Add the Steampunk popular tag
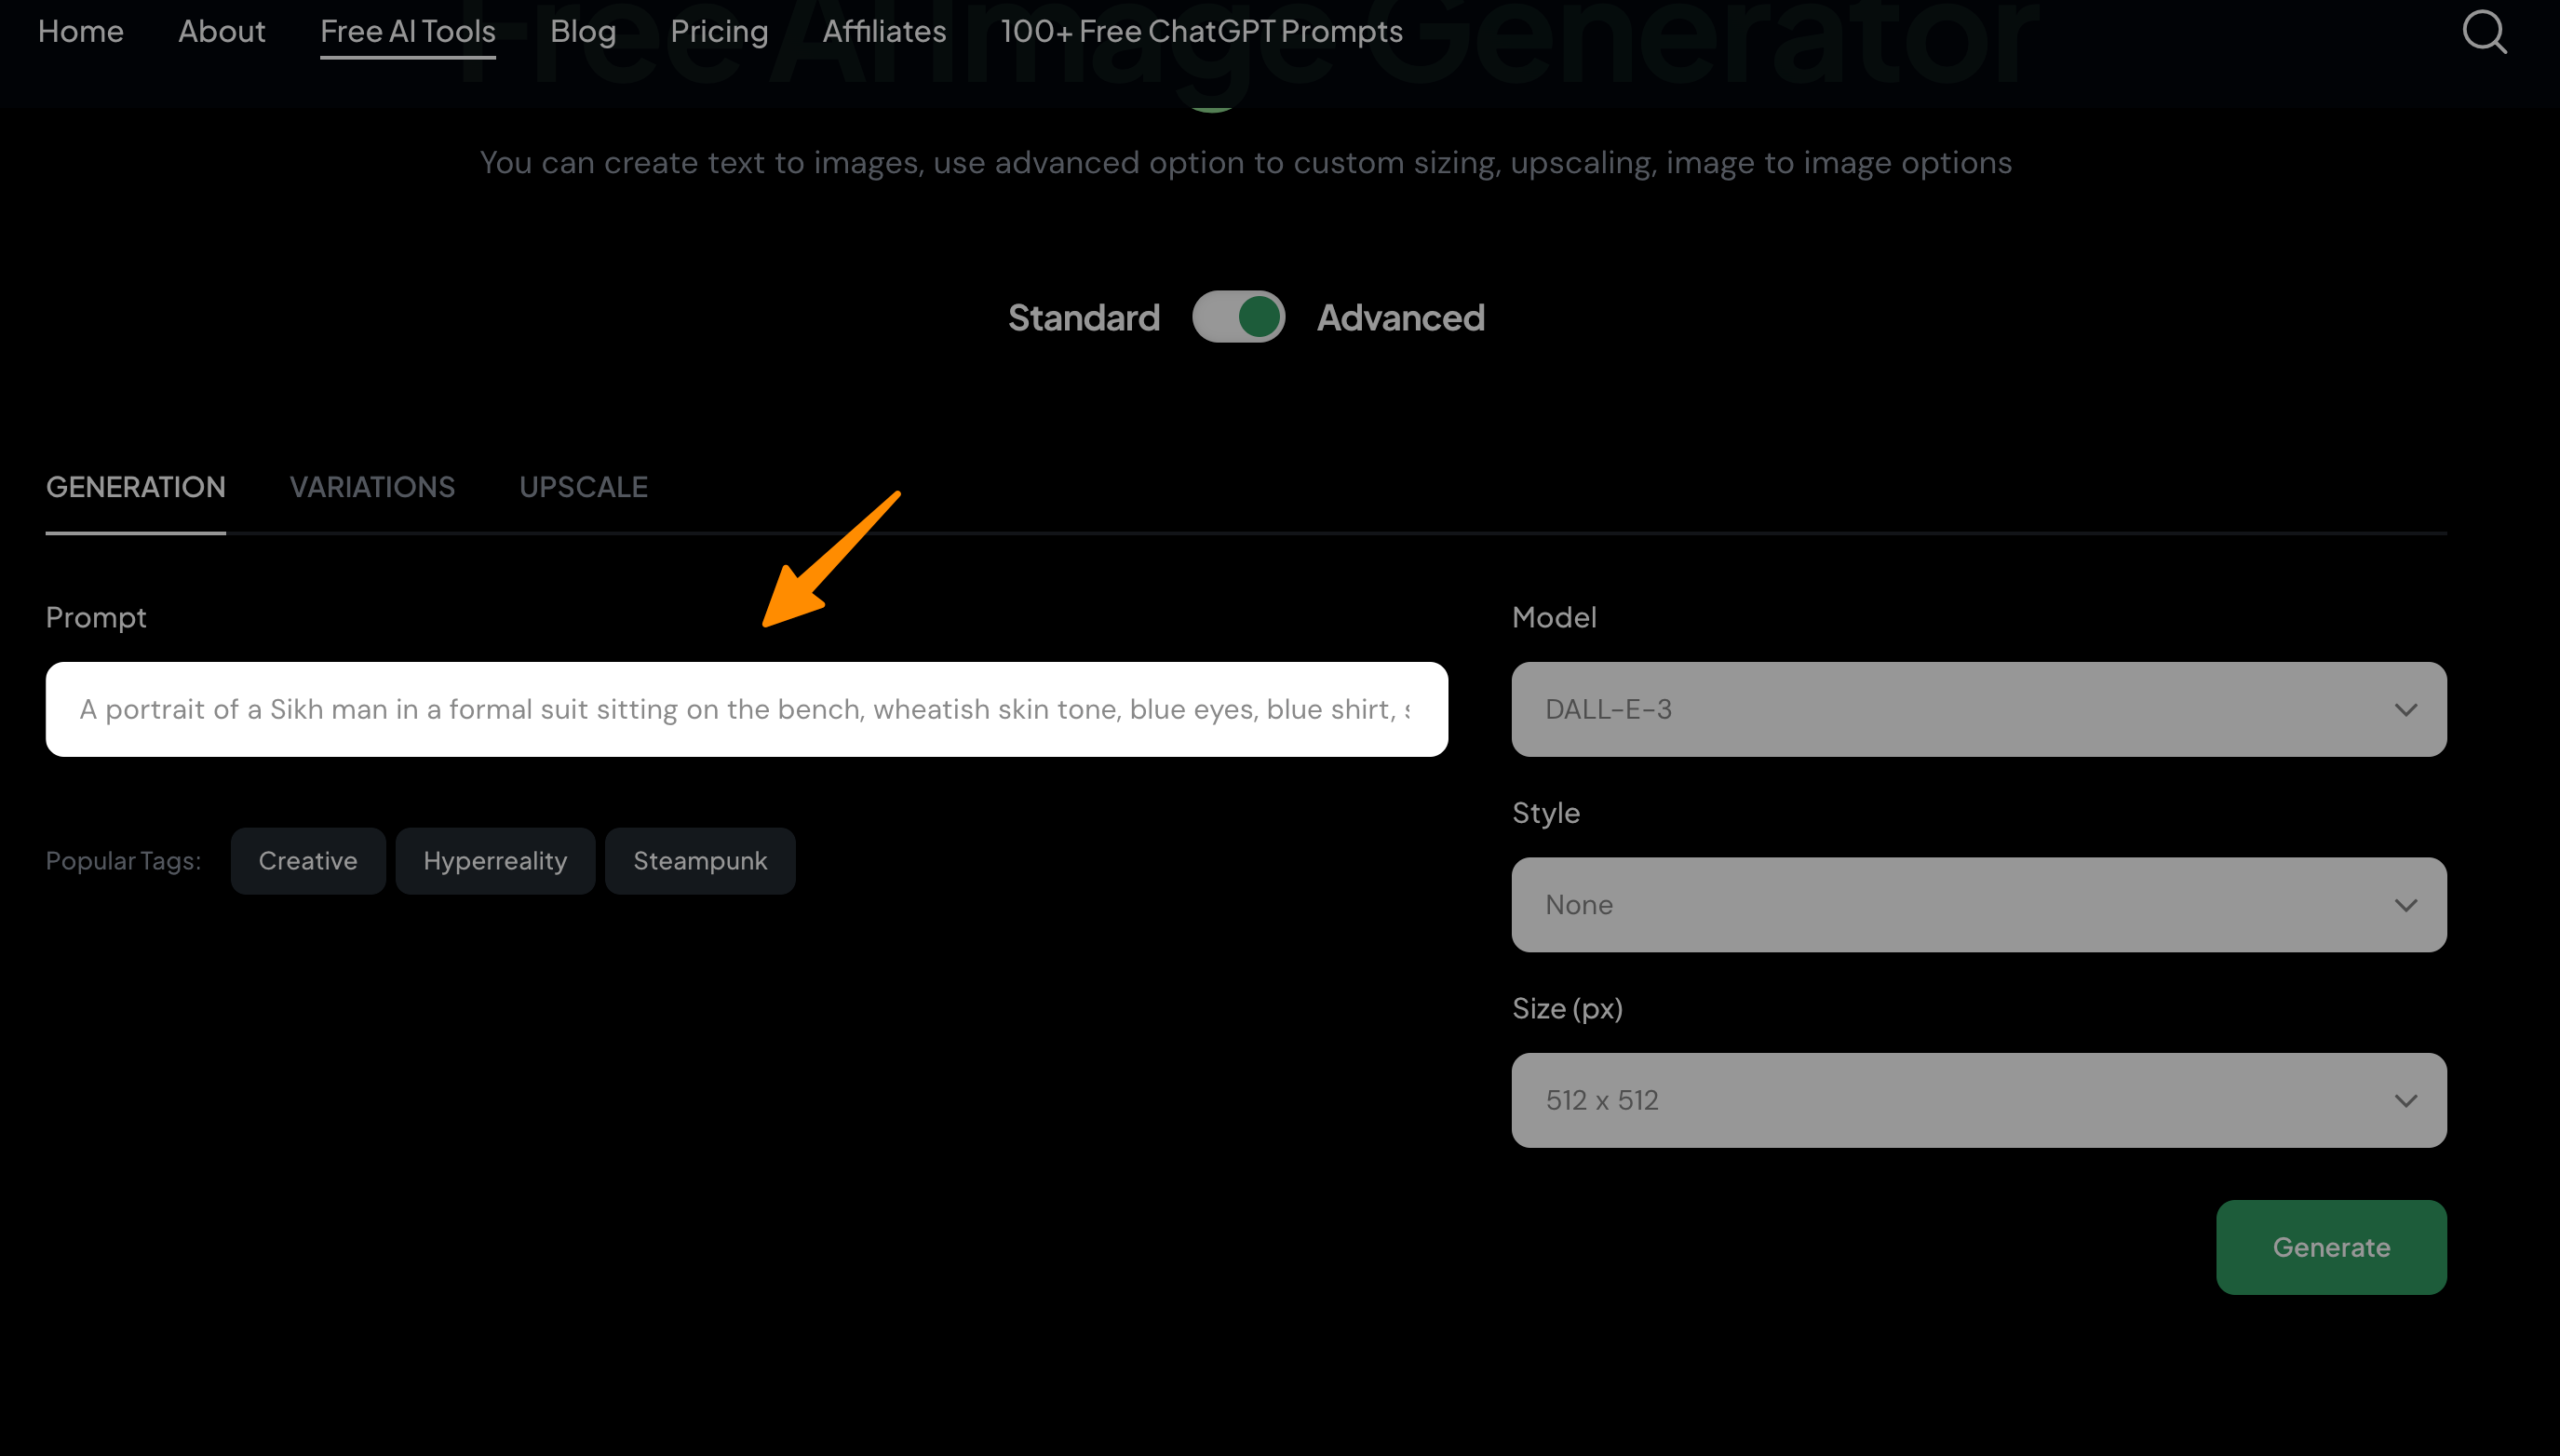 pyautogui.click(x=700, y=860)
